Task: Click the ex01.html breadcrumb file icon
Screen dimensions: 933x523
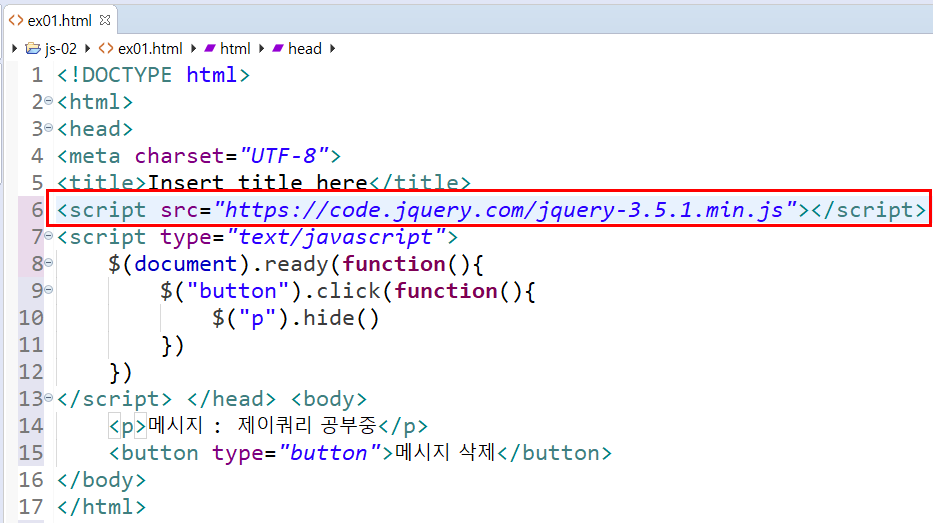Action: pyautogui.click(x=106, y=48)
